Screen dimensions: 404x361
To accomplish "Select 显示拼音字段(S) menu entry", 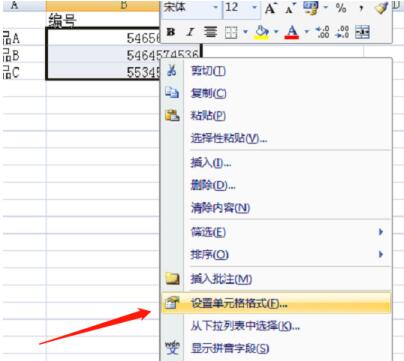I will coord(276,348).
